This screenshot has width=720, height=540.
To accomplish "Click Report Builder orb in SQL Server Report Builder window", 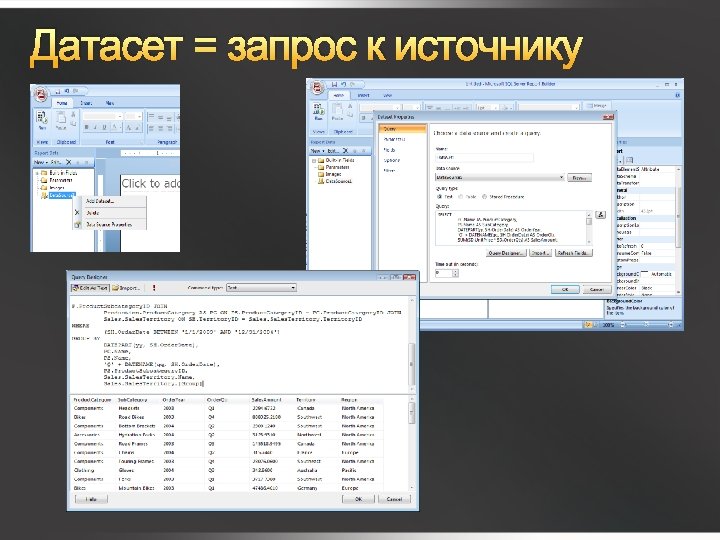I will 317,87.
